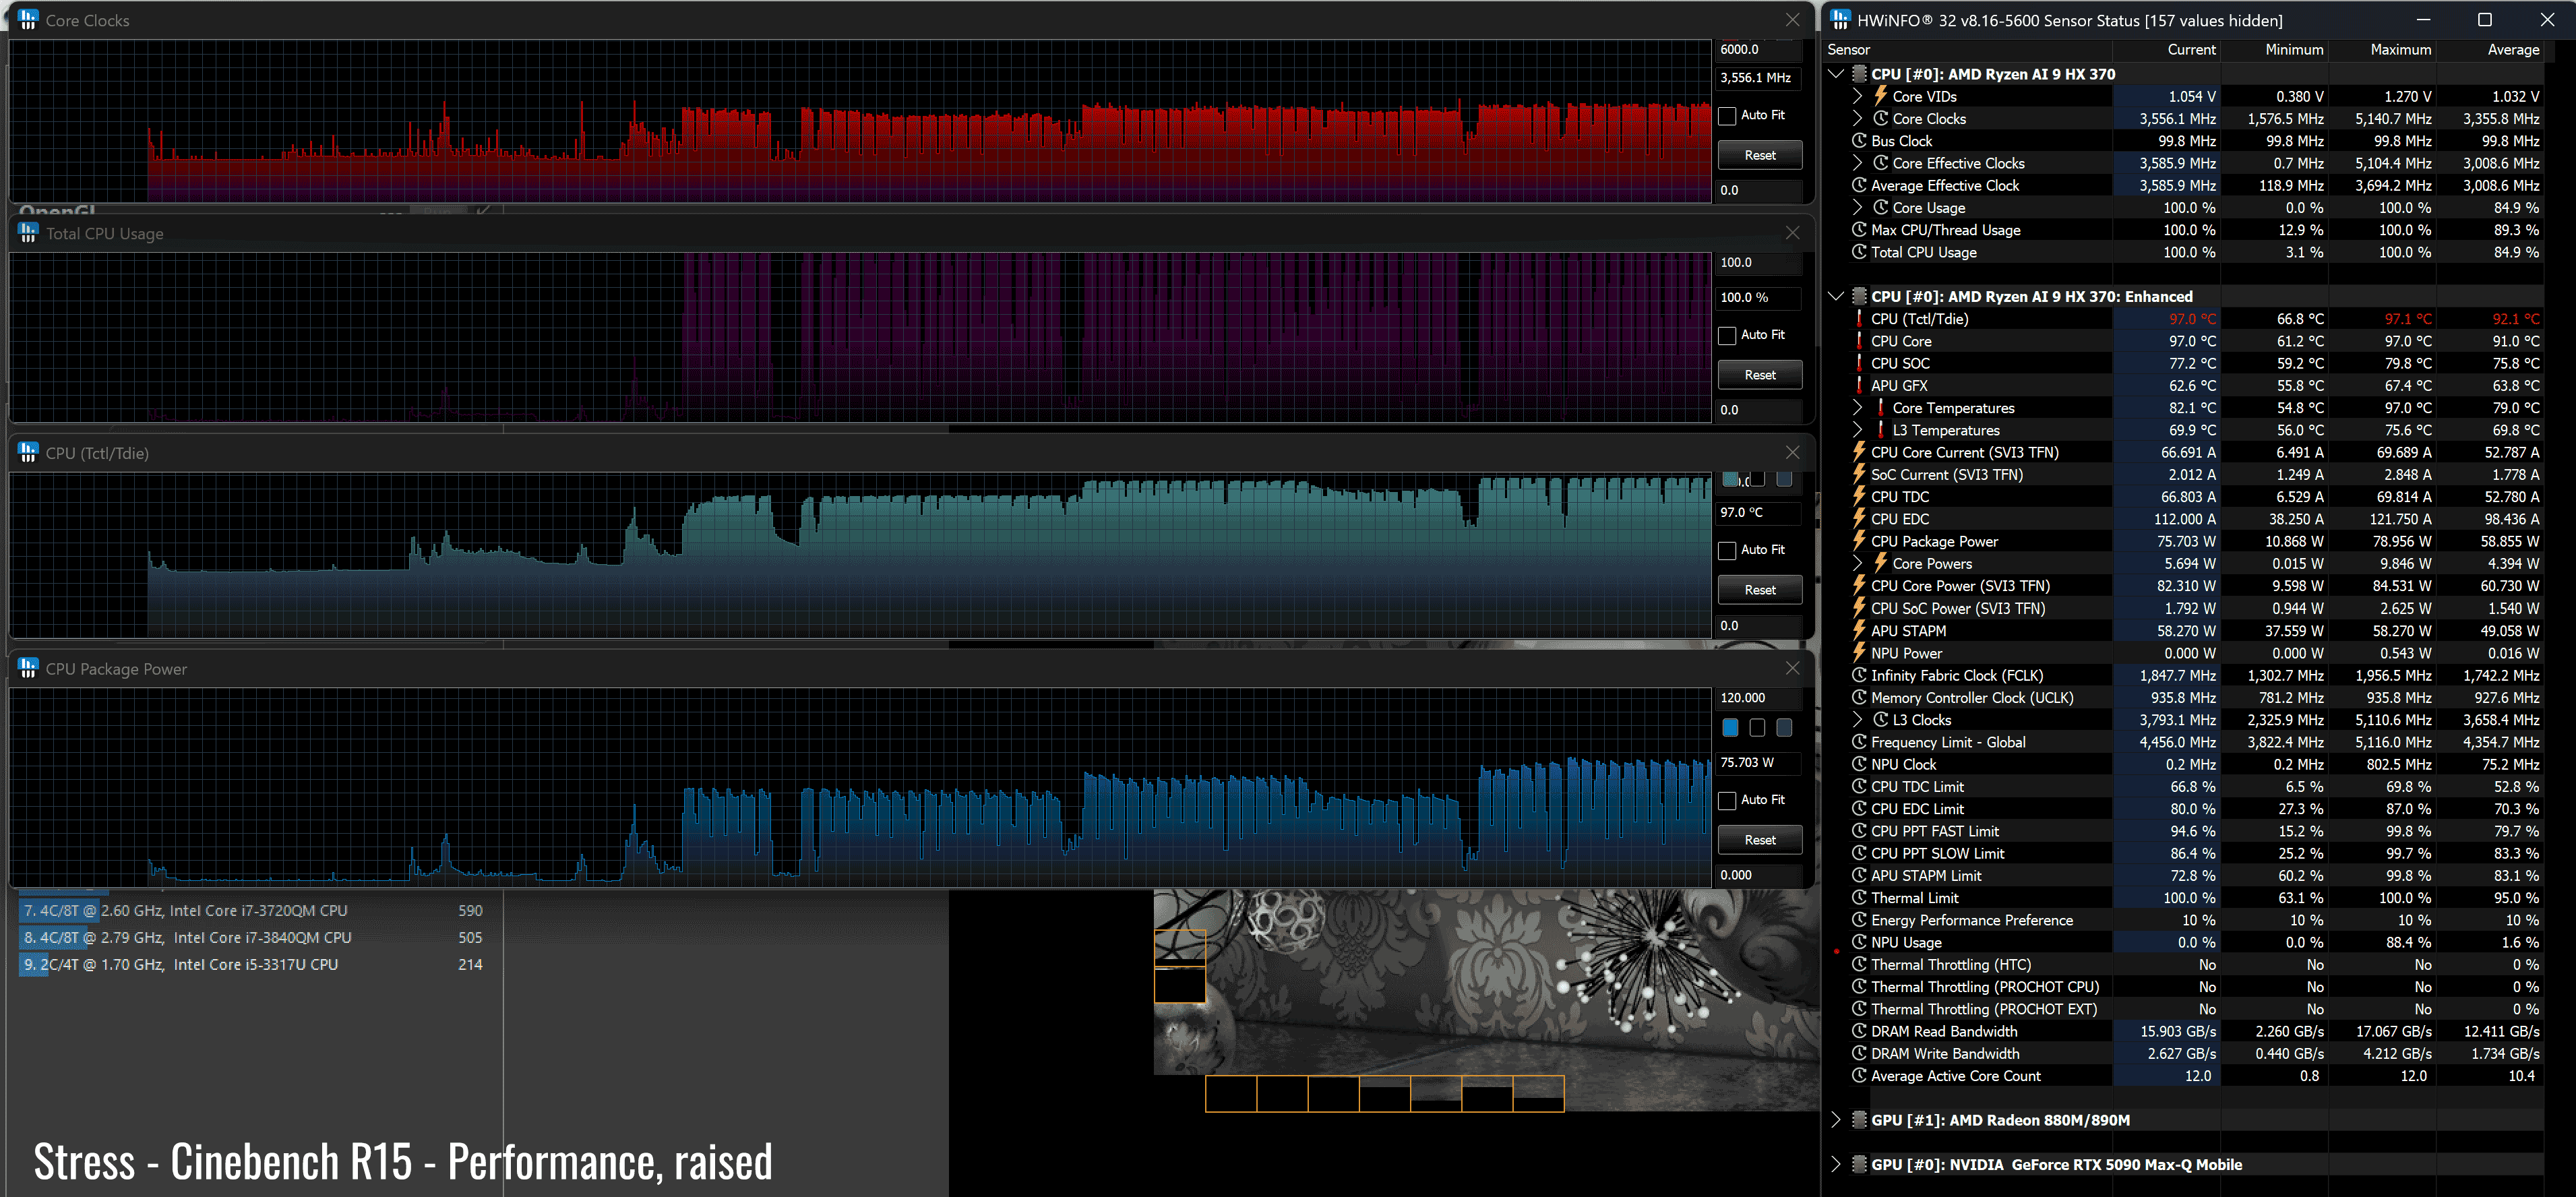Reset the CPU Package Power graph
2576x1197 pixels.
[x=1759, y=840]
